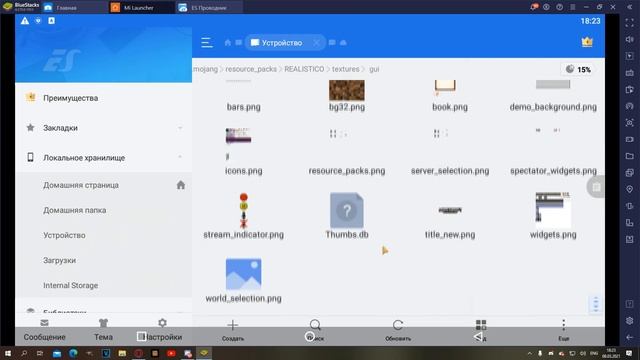Open the cloud icon in top bar
The width and height of the screenshot is (640, 360).
[x=343, y=42]
